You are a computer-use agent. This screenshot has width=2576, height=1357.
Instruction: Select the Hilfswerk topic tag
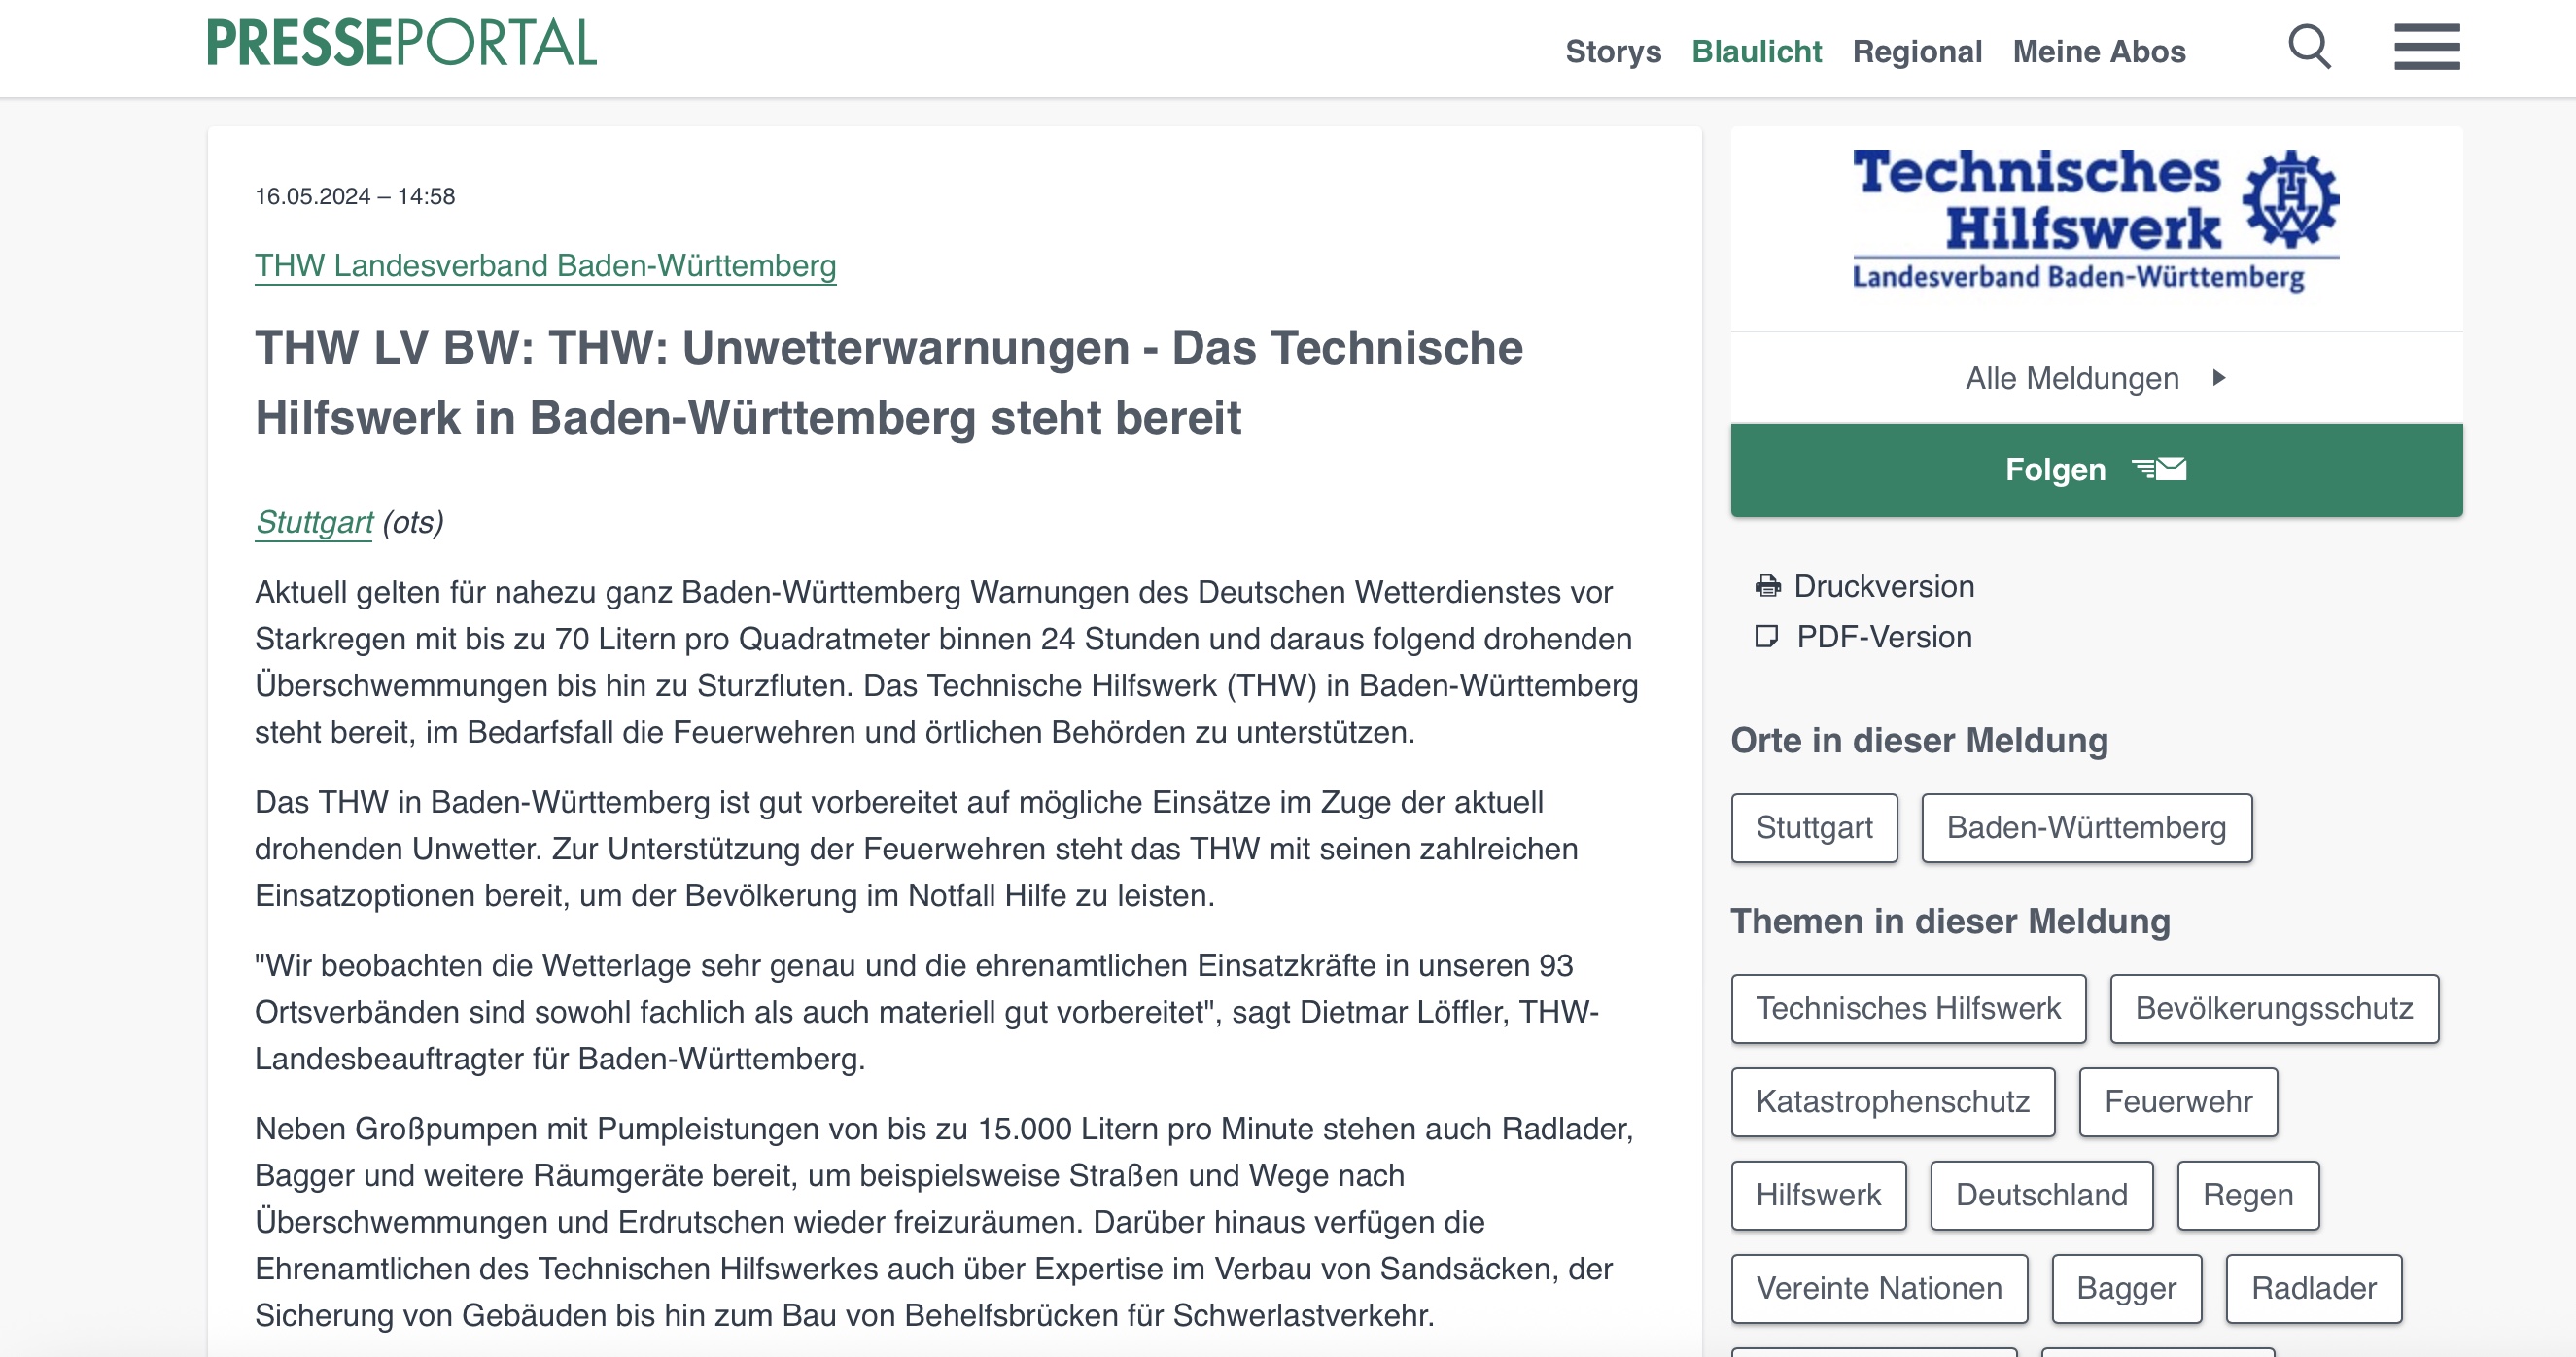coord(1818,1195)
